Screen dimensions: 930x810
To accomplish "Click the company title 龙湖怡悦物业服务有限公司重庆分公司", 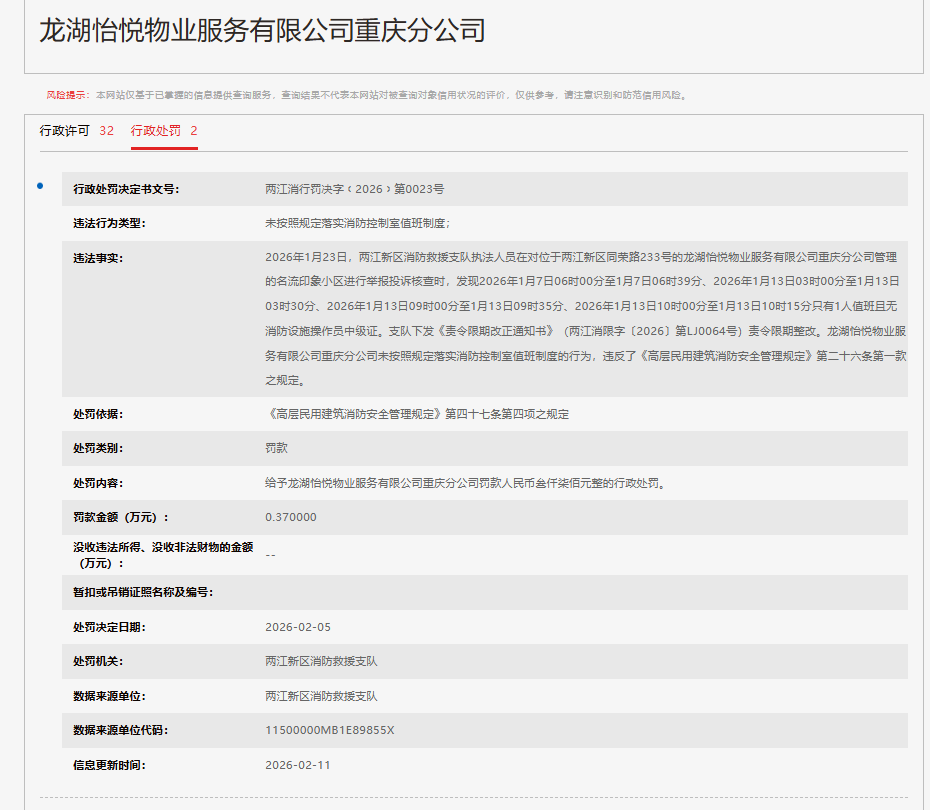I will 262,30.
